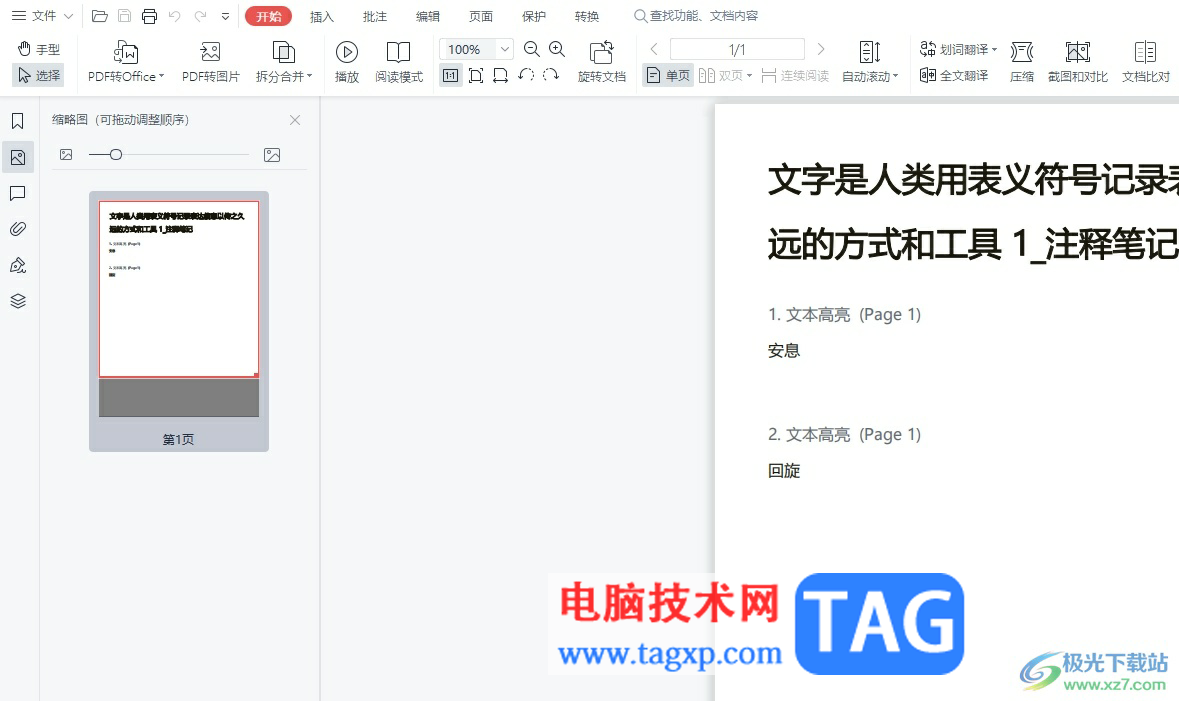This screenshot has width=1179, height=701.
Task: Select the 选择 cursor tool
Action: click(x=39, y=75)
